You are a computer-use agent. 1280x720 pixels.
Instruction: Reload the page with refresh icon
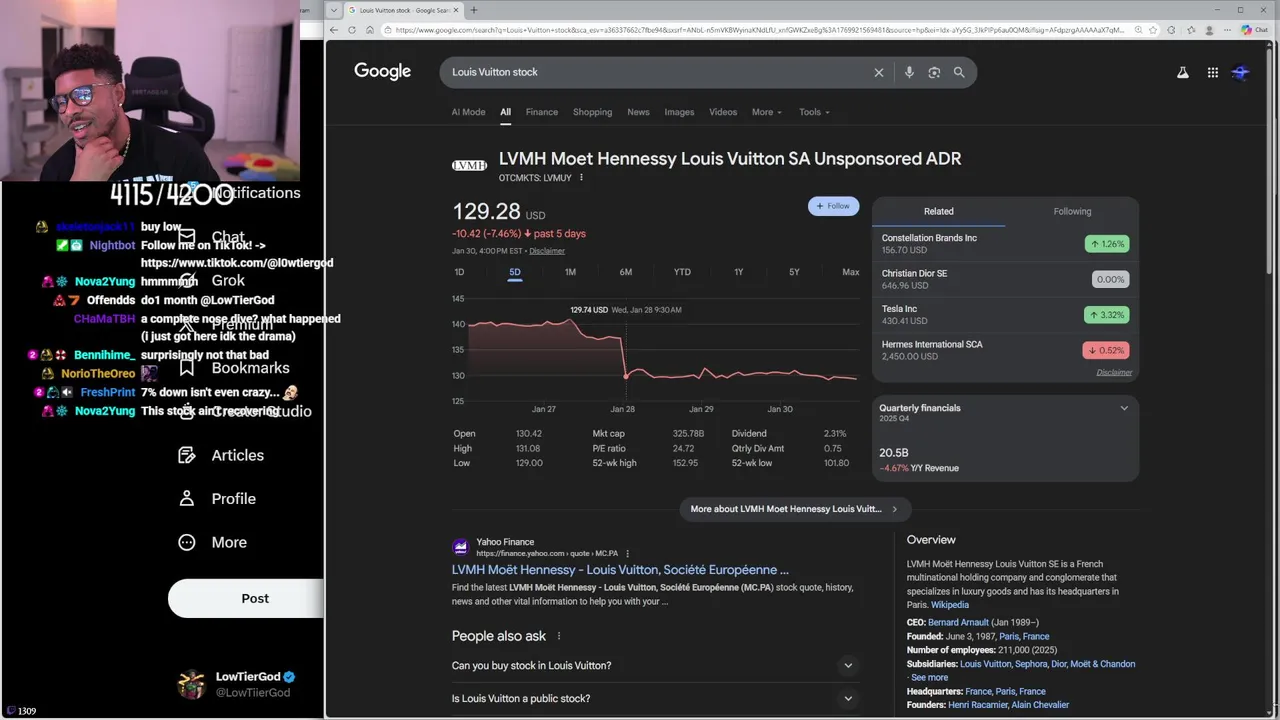pos(352,30)
